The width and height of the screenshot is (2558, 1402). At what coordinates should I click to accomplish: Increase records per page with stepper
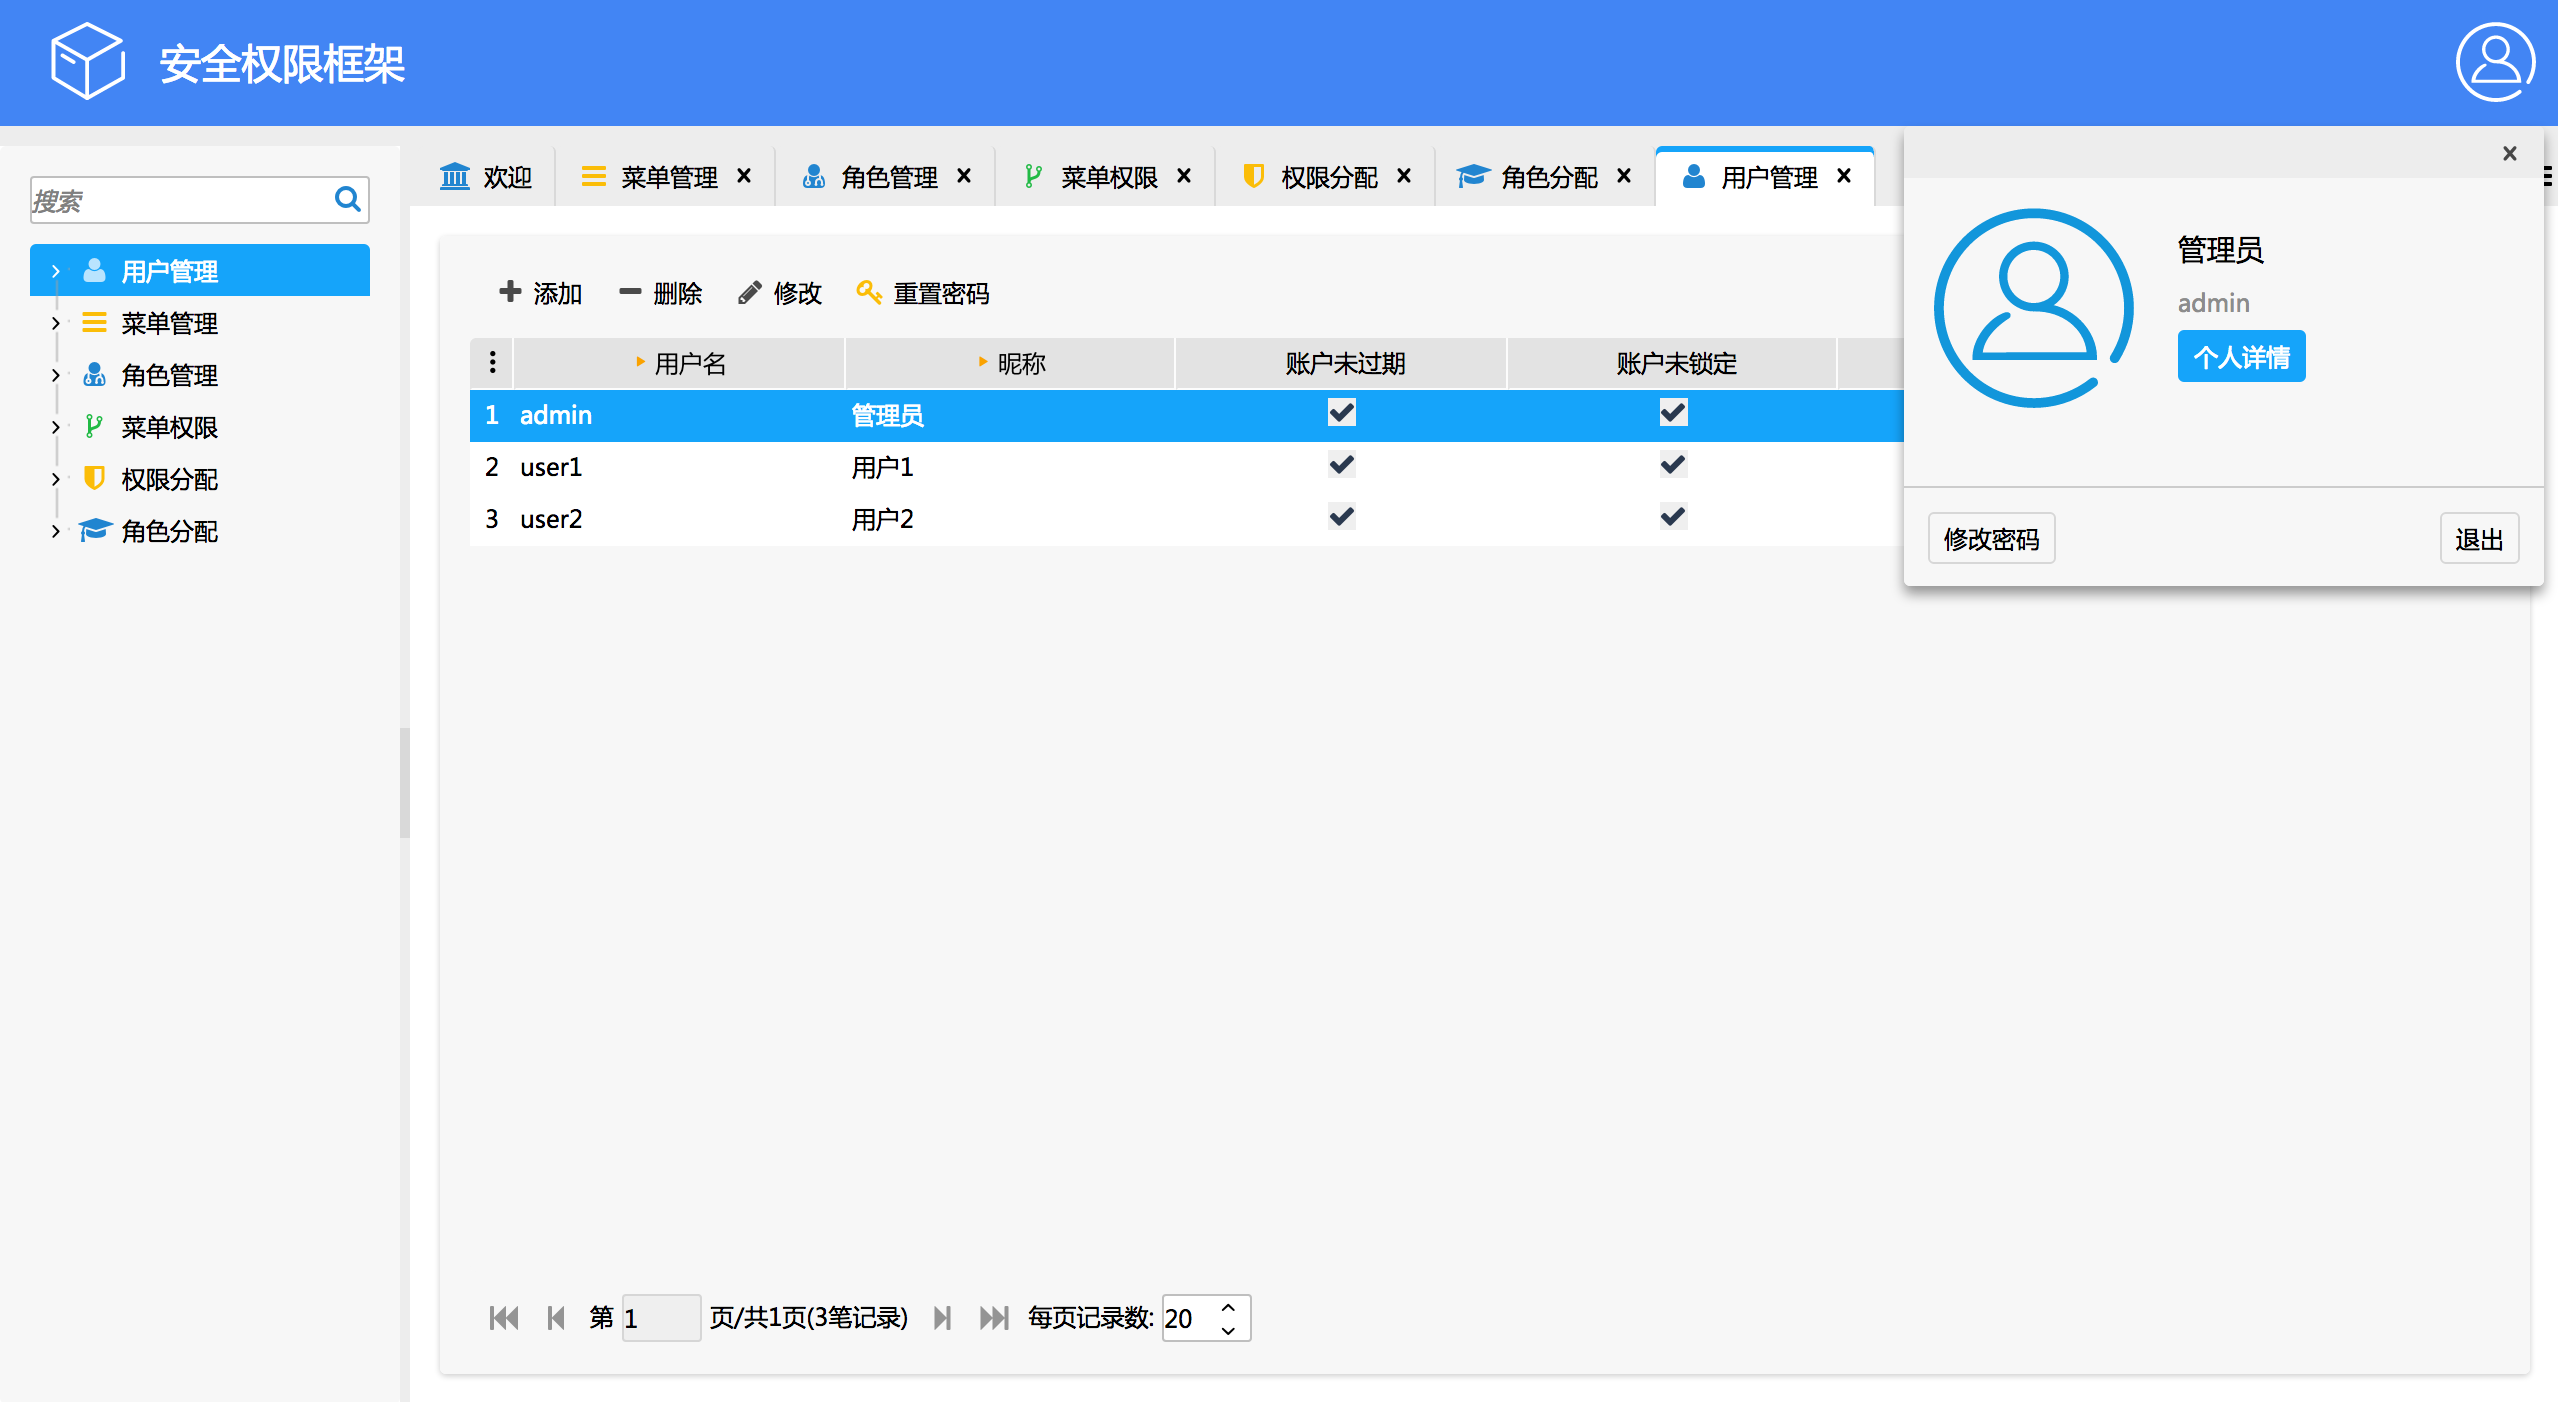coord(1228,1307)
